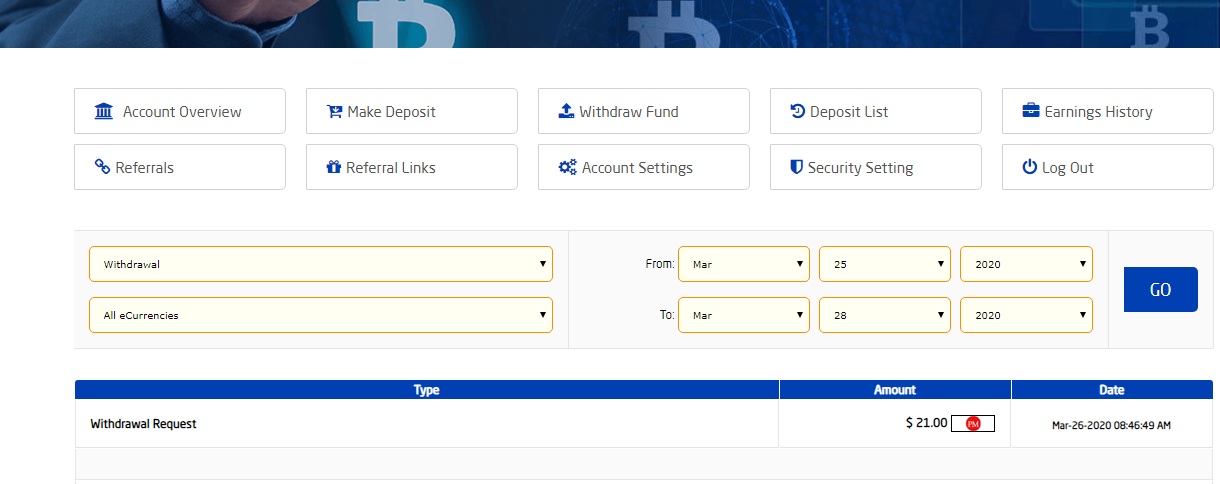The height and width of the screenshot is (484, 1220).
Task: Click the gift icon next to Referral Links
Action: pyautogui.click(x=334, y=167)
